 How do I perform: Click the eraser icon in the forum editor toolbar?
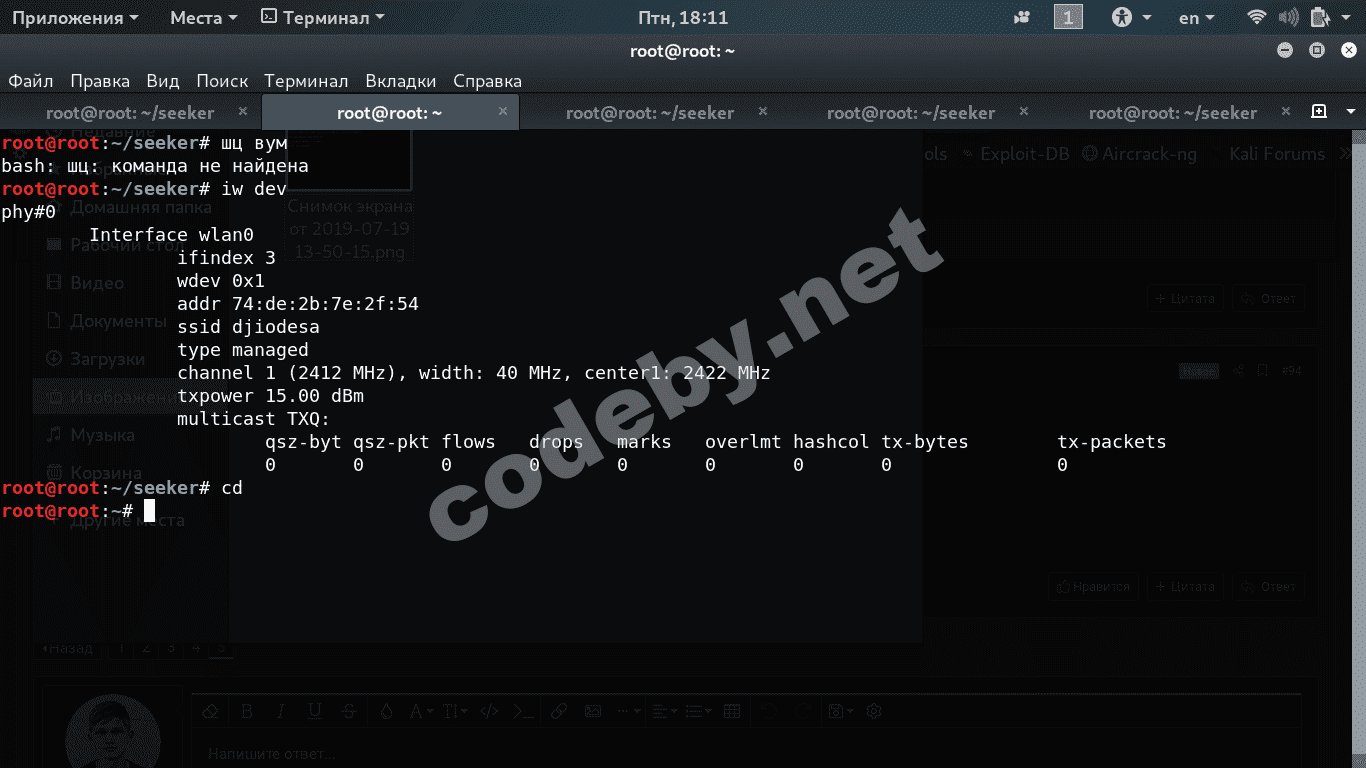(x=210, y=711)
